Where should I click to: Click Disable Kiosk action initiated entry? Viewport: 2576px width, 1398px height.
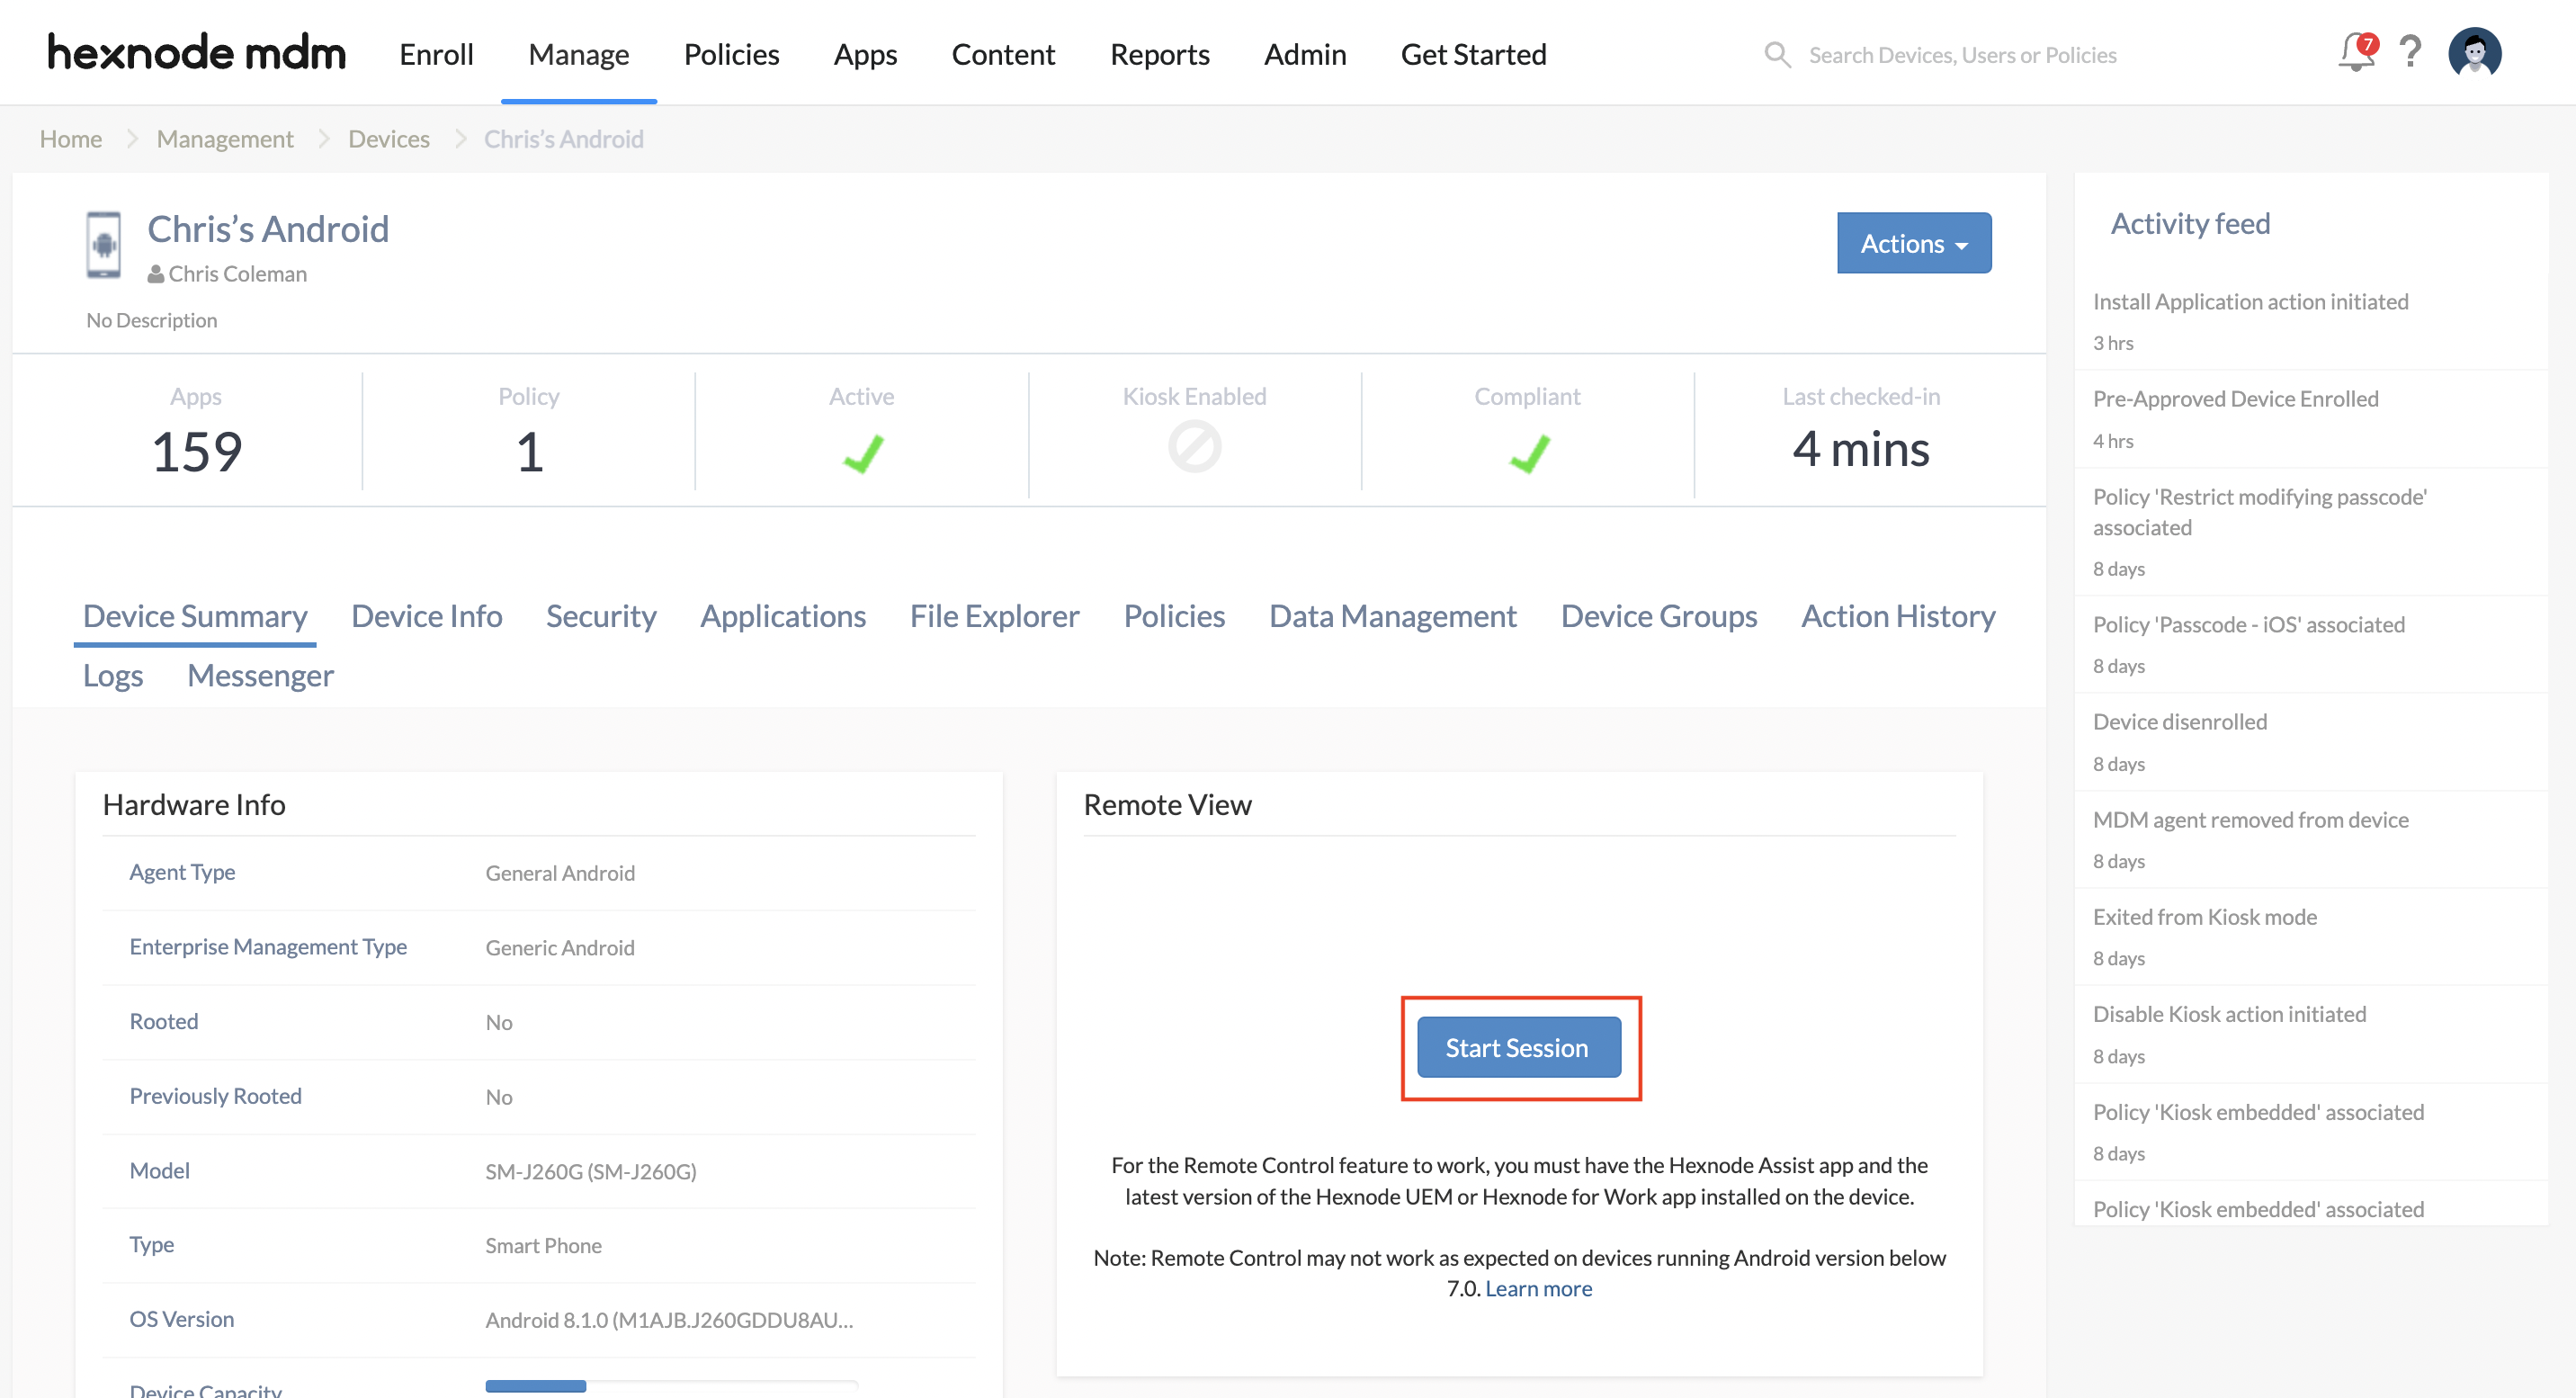(2229, 1014)
